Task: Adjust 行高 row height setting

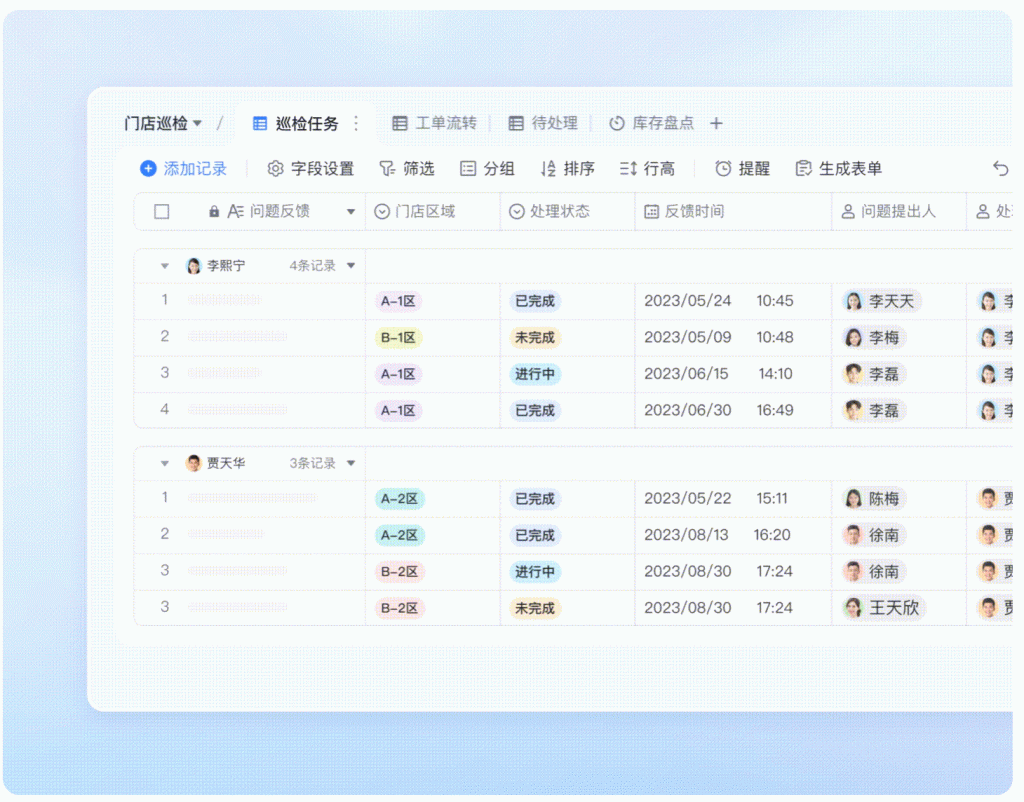Action: coord(647,169)
